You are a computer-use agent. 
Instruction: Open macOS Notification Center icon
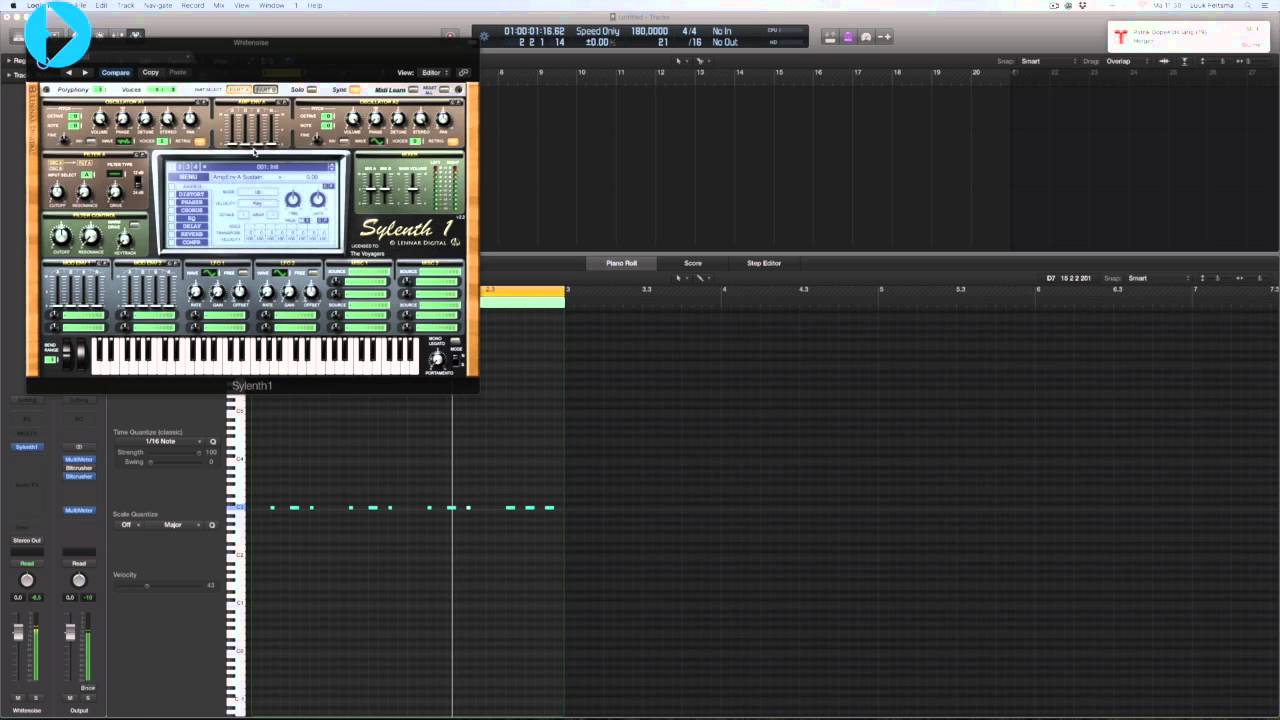click(1266, 5)
